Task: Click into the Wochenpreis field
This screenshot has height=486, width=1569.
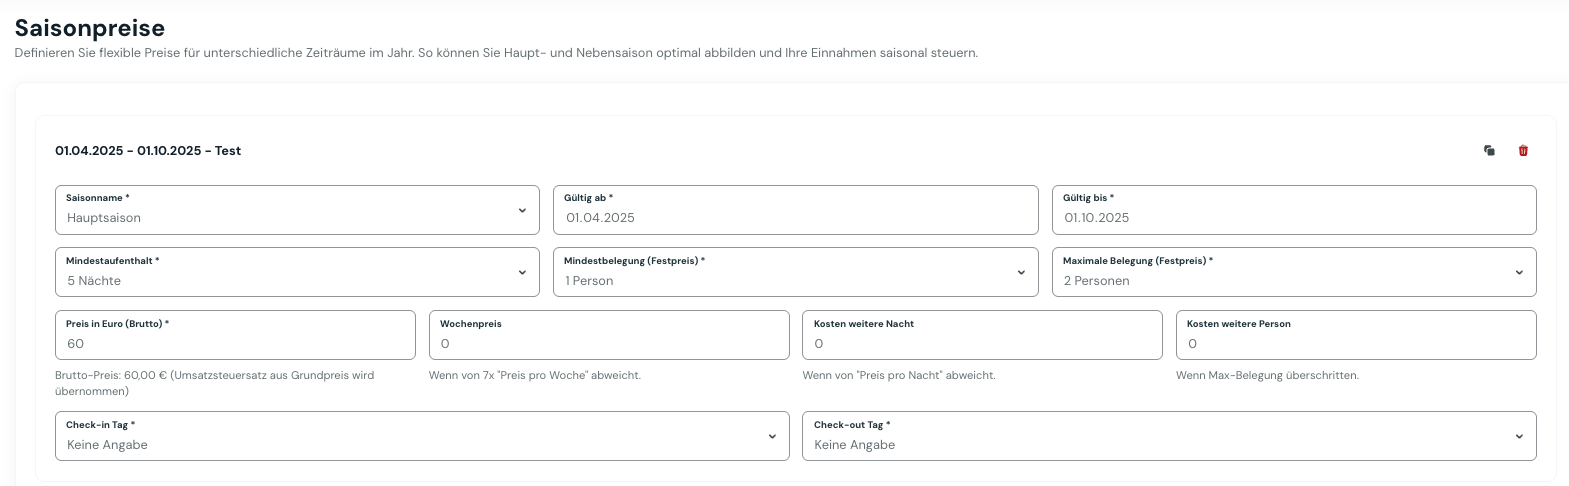Action: (608, 343)
